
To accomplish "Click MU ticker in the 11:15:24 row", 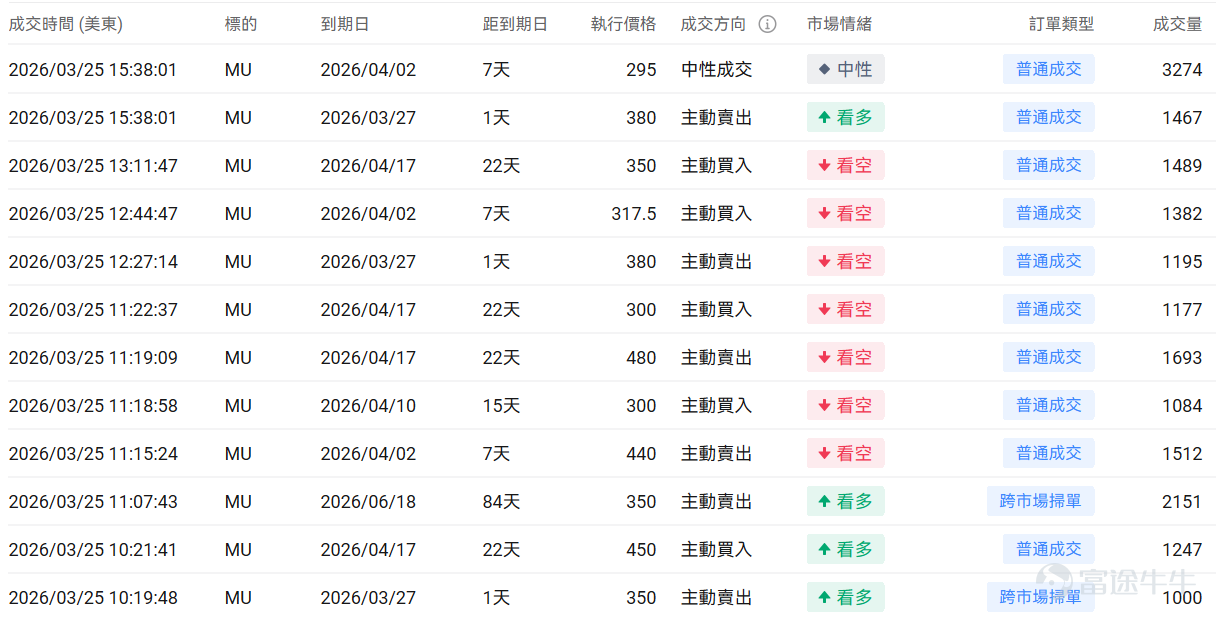I will tap(238, 454).
